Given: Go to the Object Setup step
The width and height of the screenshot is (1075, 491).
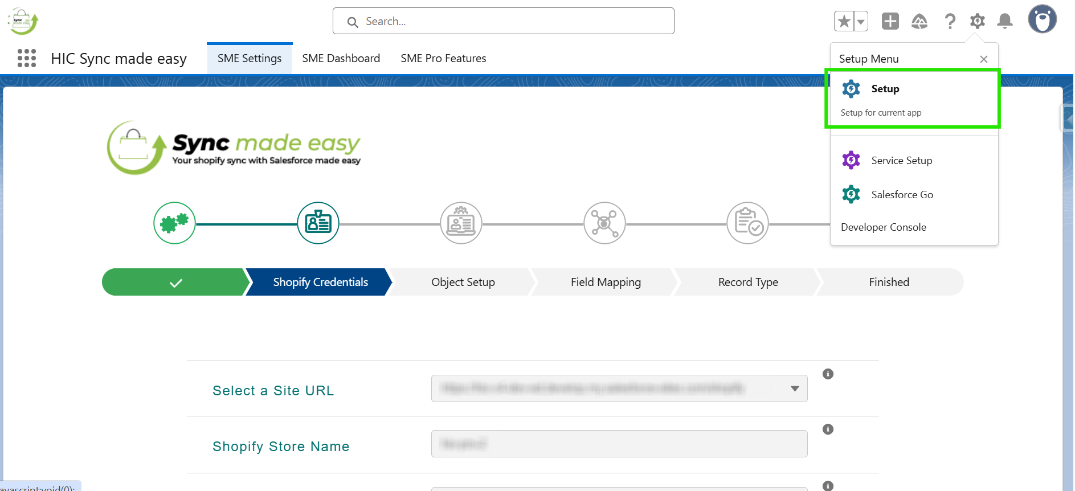Looking at the screenshot, I should 463,282.
